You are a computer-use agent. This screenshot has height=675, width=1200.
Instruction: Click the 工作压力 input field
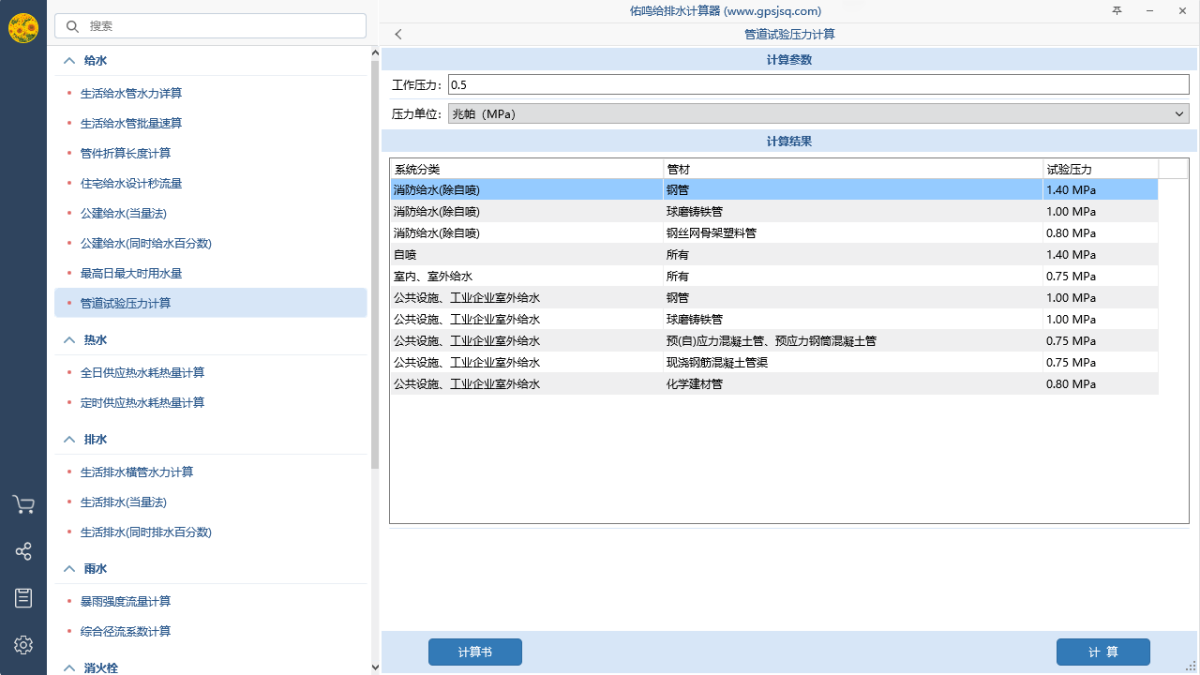(817, 85)
